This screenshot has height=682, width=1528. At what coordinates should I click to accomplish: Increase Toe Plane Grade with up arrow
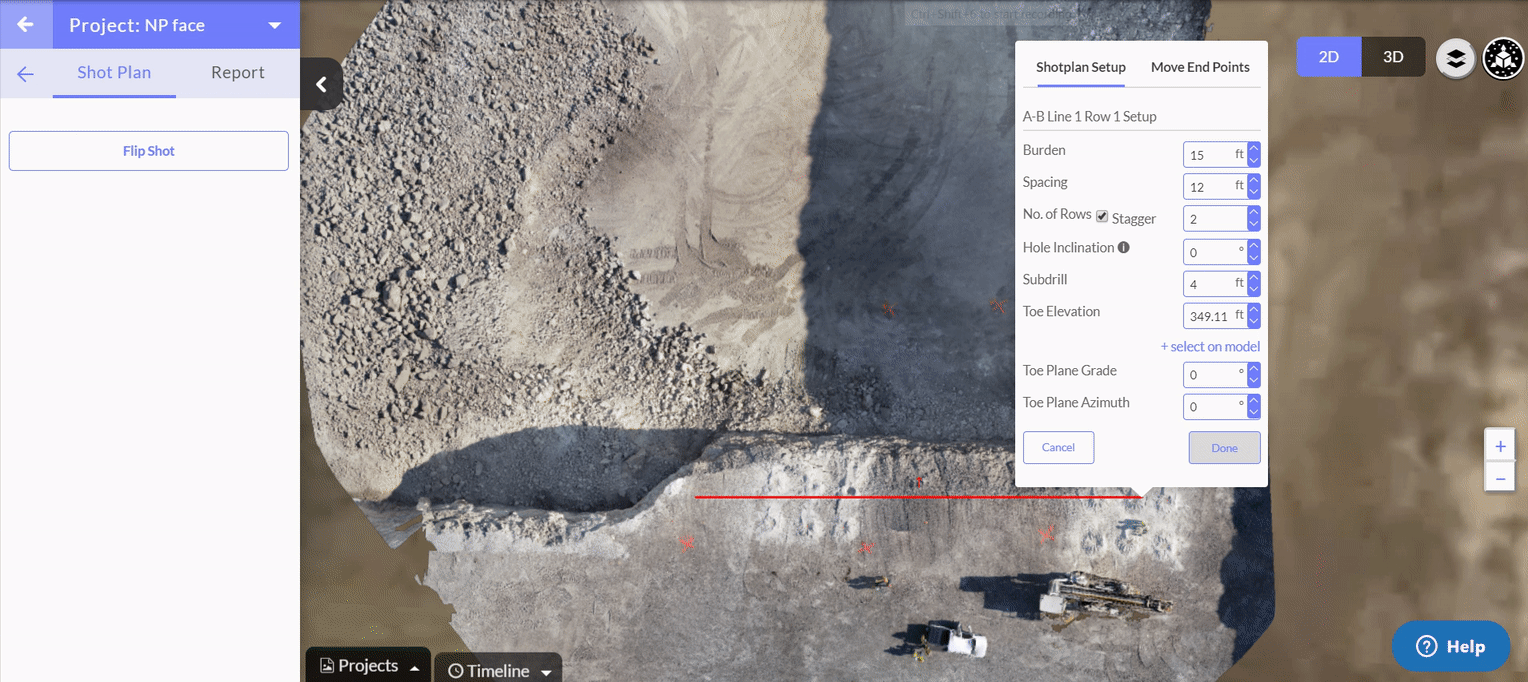click(x=1254, y=369)
